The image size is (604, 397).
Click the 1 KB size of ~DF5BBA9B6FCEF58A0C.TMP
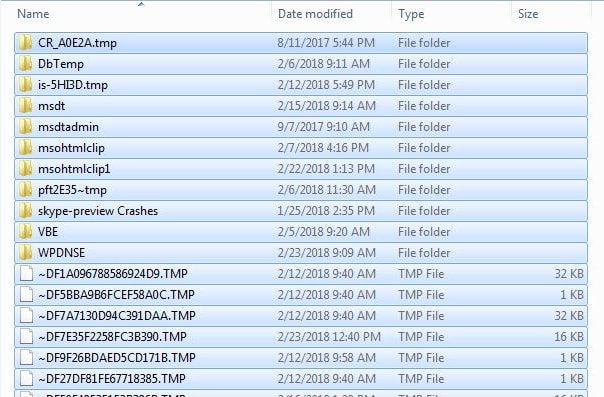point(572,295)
